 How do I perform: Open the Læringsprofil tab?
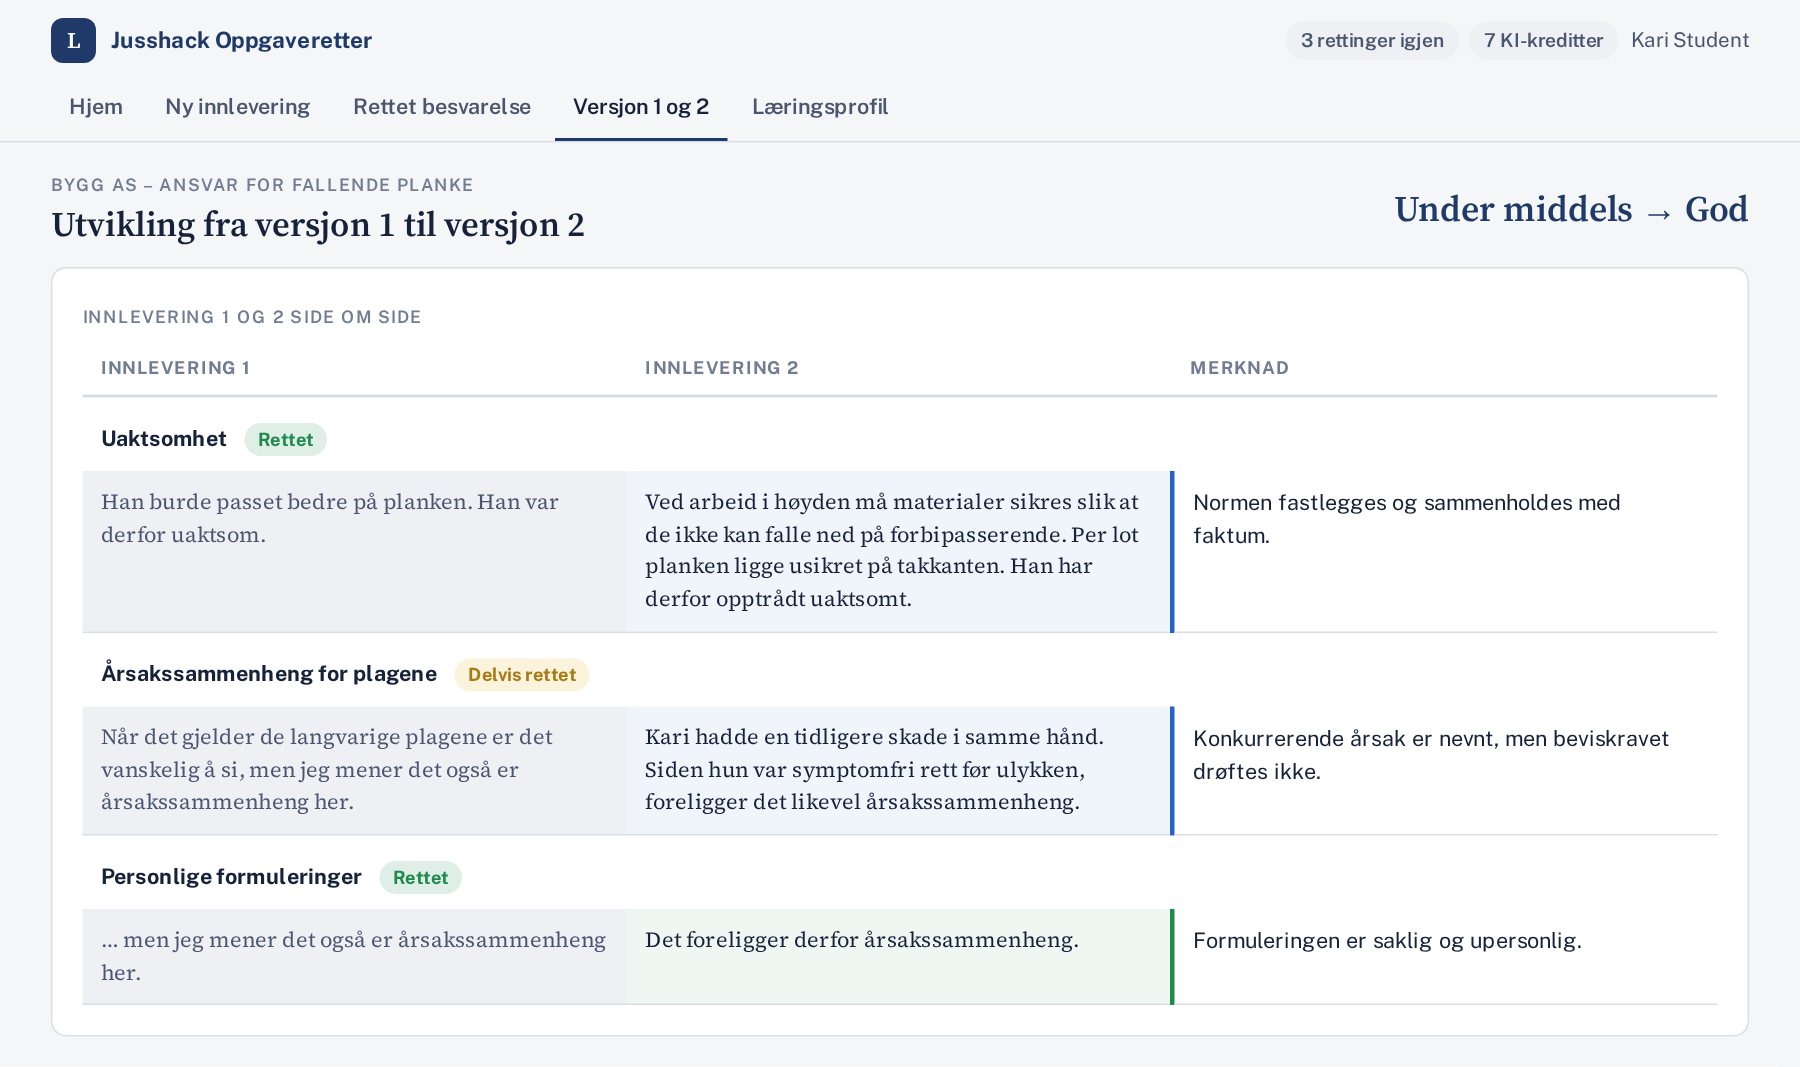click(x=820, y=107)
